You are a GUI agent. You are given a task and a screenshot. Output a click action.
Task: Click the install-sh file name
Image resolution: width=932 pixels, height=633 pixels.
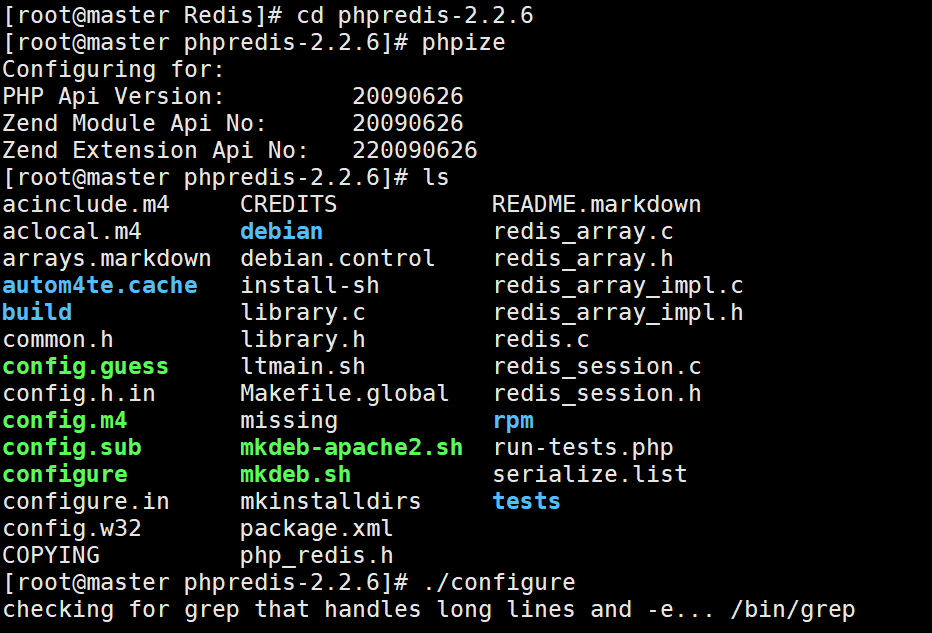point(309,285)
